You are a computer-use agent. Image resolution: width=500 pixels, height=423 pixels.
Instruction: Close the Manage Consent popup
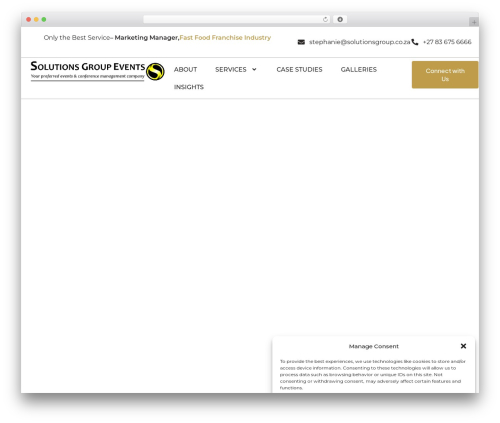tap(463, 346)
